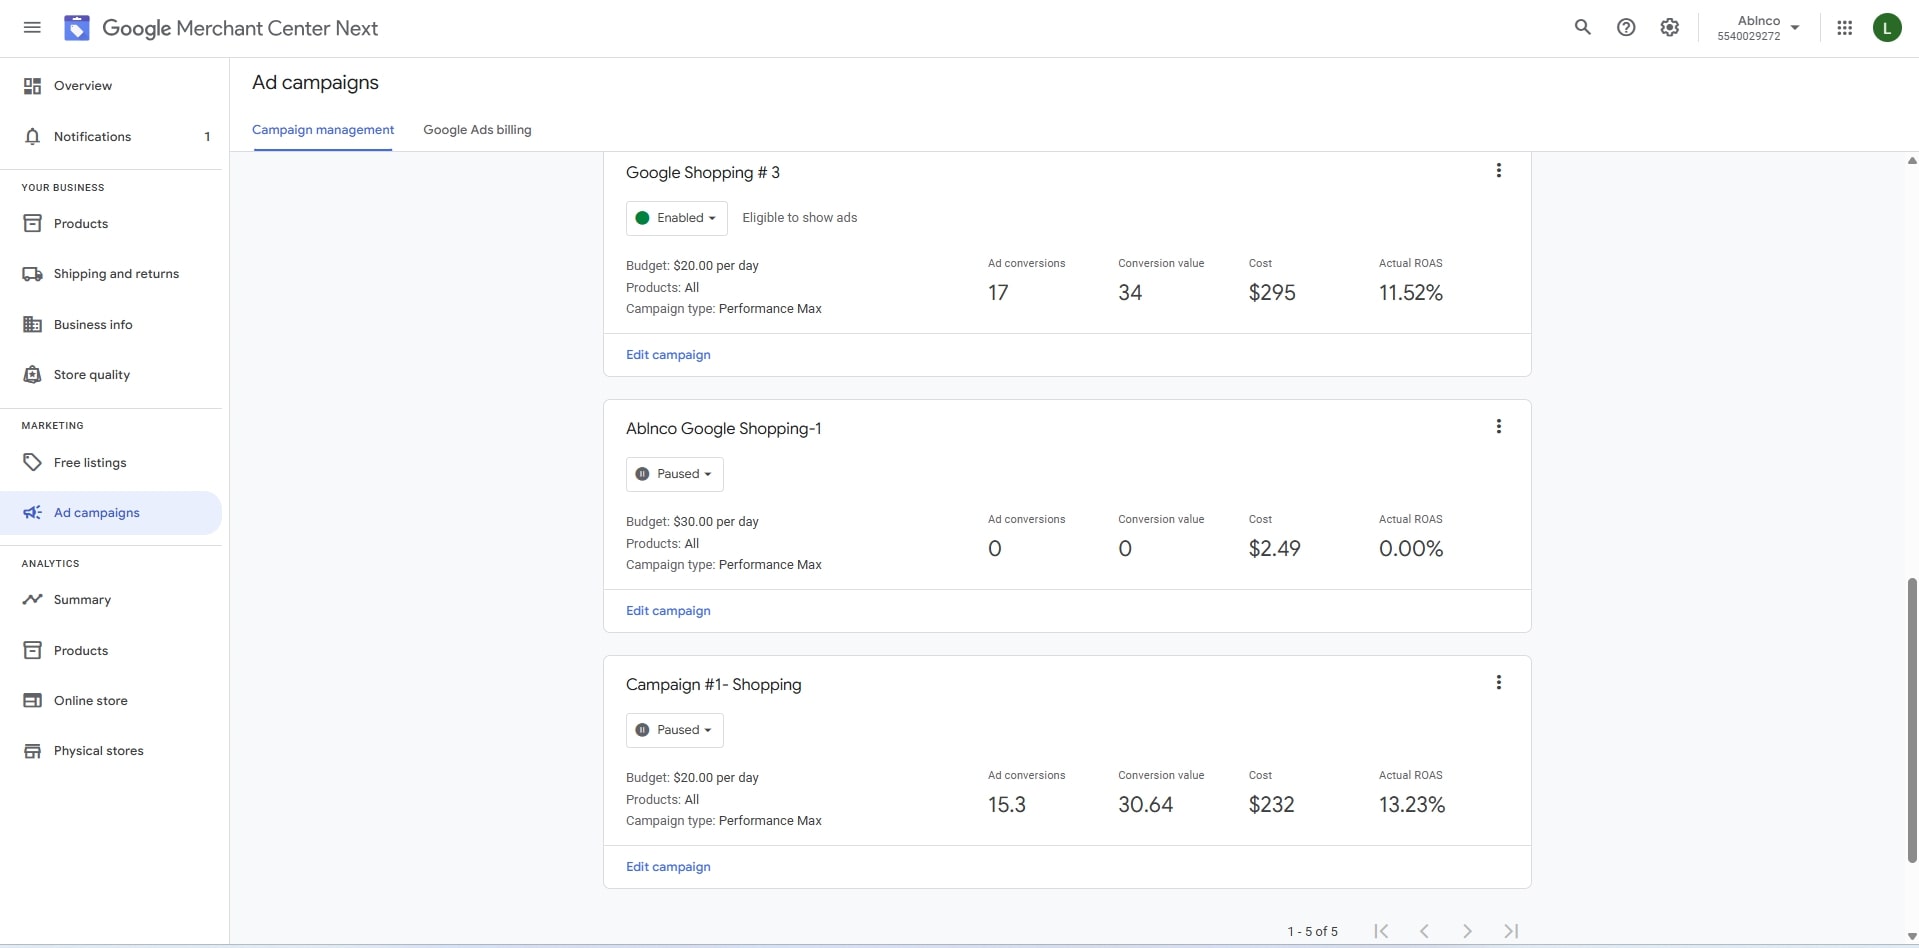Click the Shipping and returns truck icon
The width and height of the screenshot is (1919, 948).
(x=33, y=274)
